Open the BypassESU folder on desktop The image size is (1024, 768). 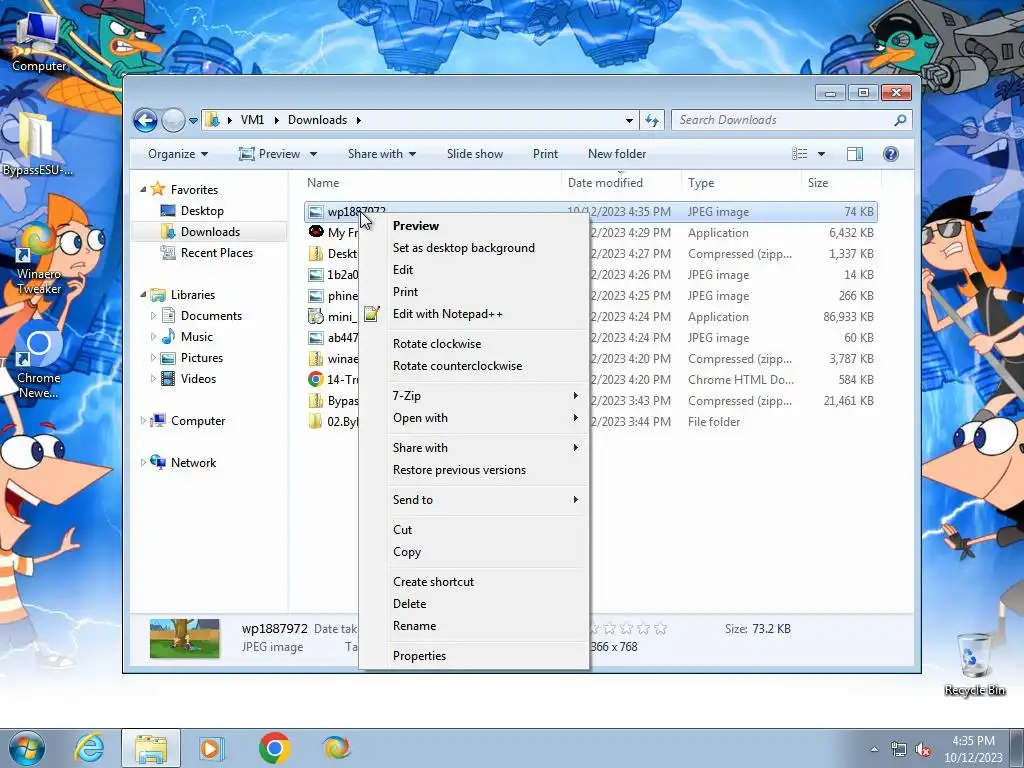[x=37, y=144]
